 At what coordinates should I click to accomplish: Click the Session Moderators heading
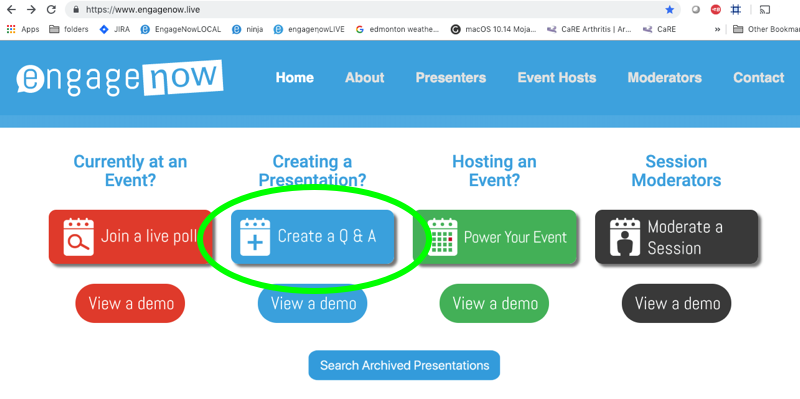[x=677, y=171]
